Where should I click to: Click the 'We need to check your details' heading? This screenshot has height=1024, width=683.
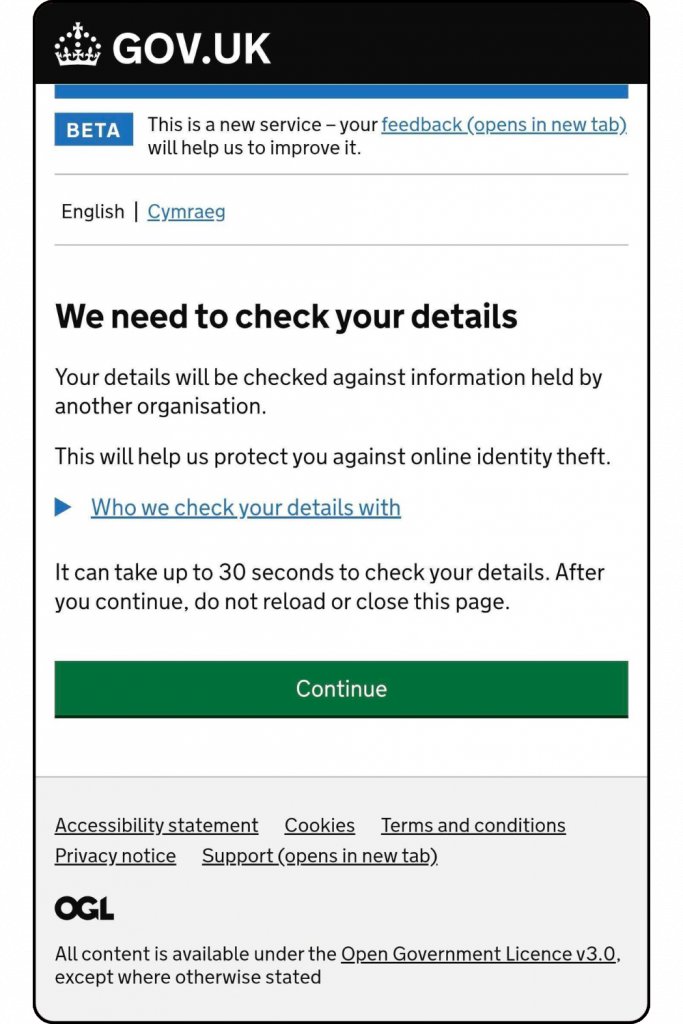coord(286,317)
